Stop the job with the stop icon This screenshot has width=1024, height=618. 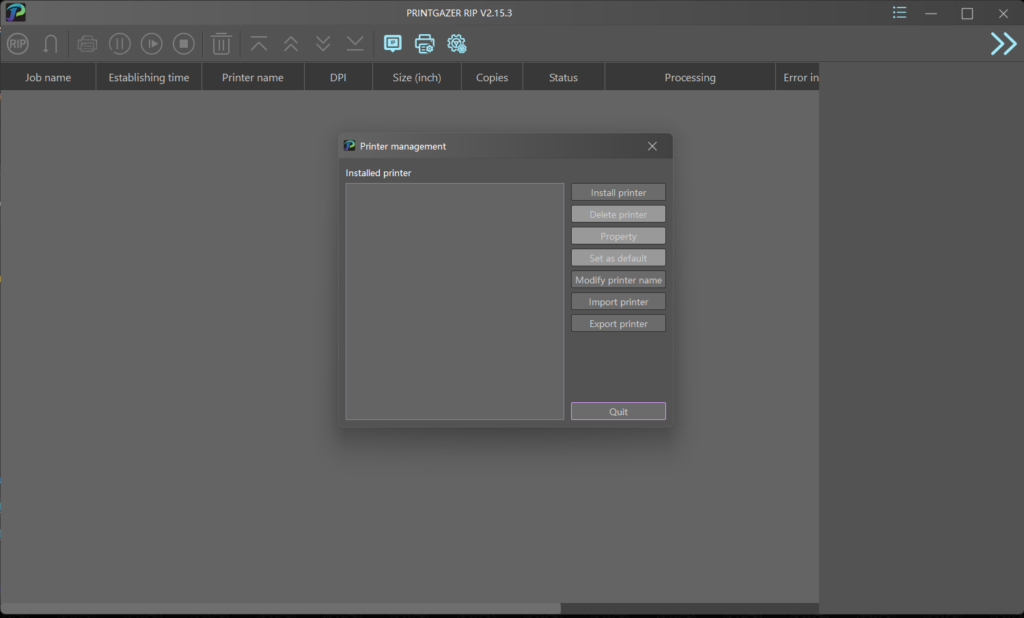184,44
